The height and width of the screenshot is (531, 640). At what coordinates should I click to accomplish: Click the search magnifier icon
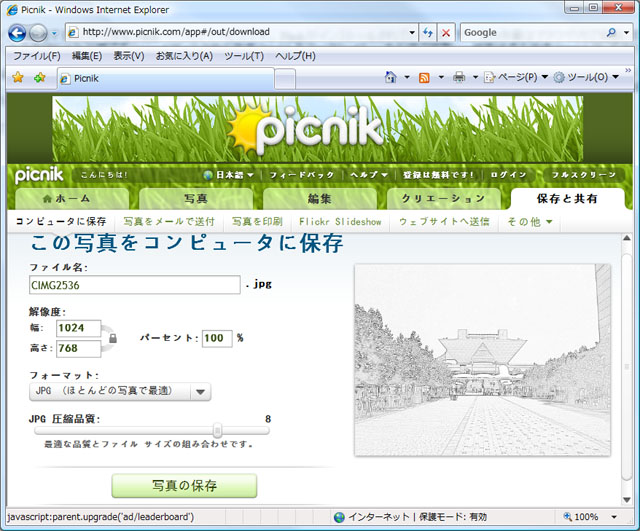611,32
